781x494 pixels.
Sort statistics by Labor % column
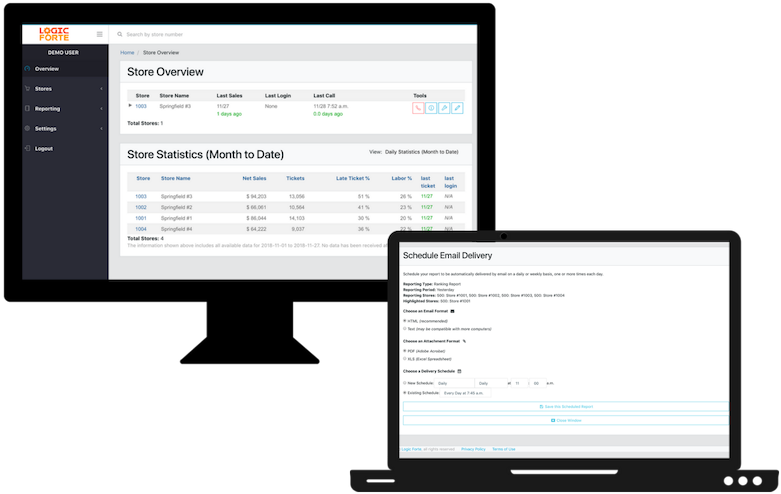coord(401,178)
